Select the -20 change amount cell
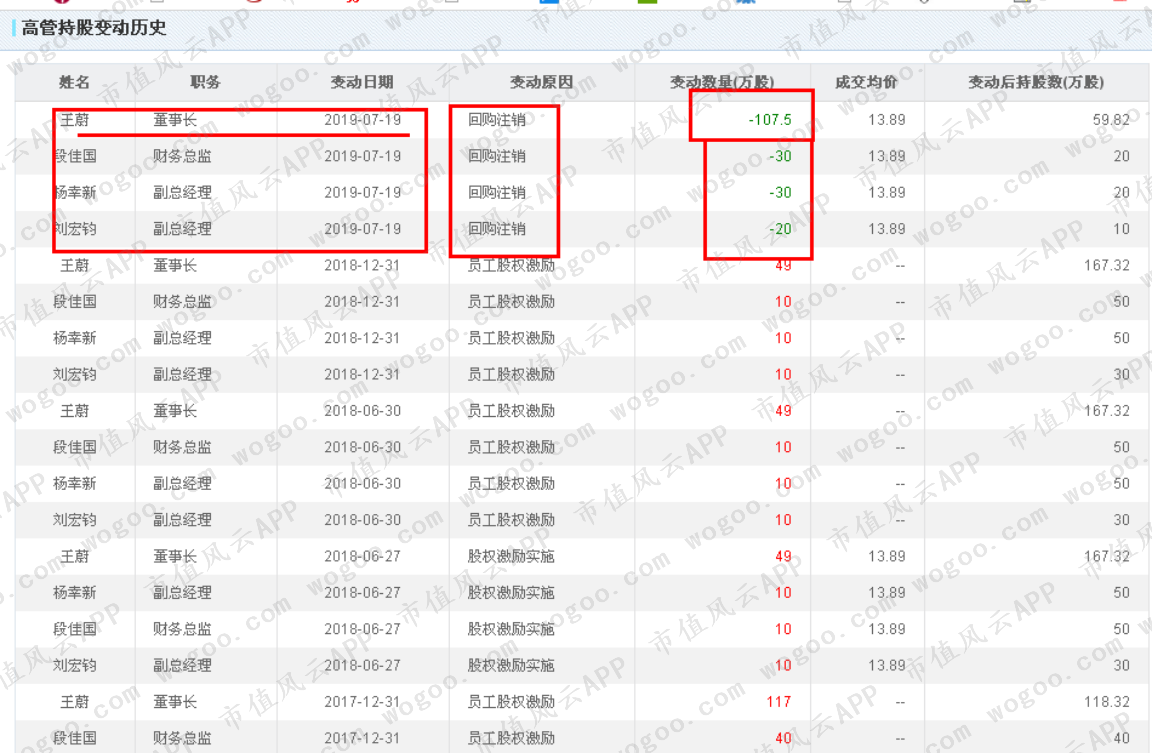This screenshot has width=1152, height=753. pyautogui.click(x=780, y=229)
